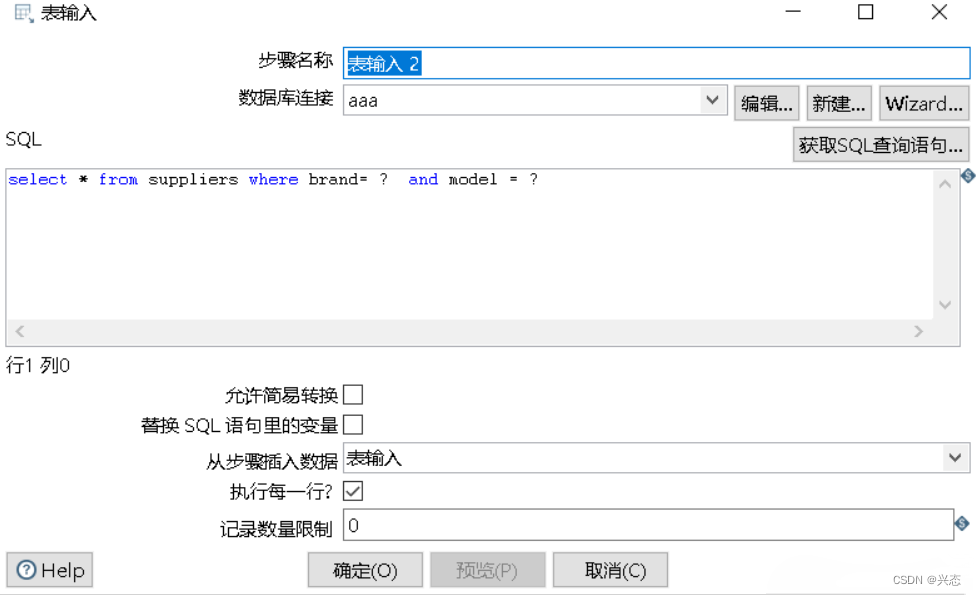Click the upward scroll arrow of the SQL box

point(944,183)
